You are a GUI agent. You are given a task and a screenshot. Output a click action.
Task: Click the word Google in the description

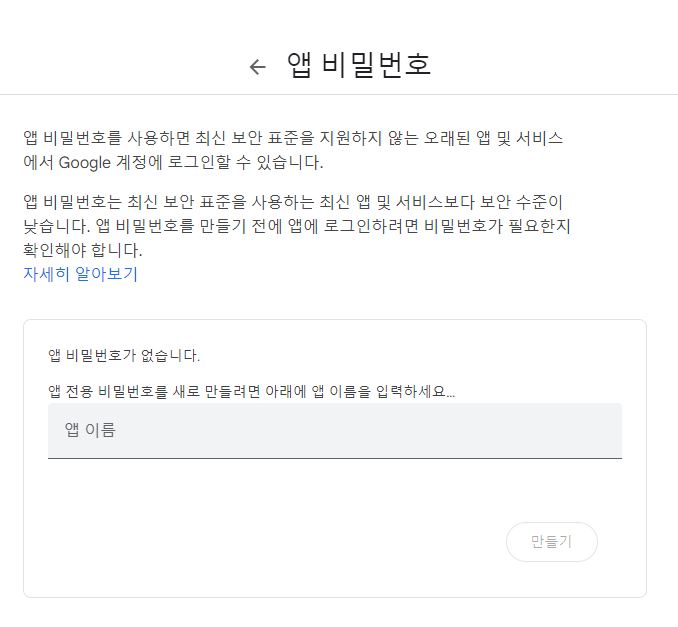(x=85, y=163)
